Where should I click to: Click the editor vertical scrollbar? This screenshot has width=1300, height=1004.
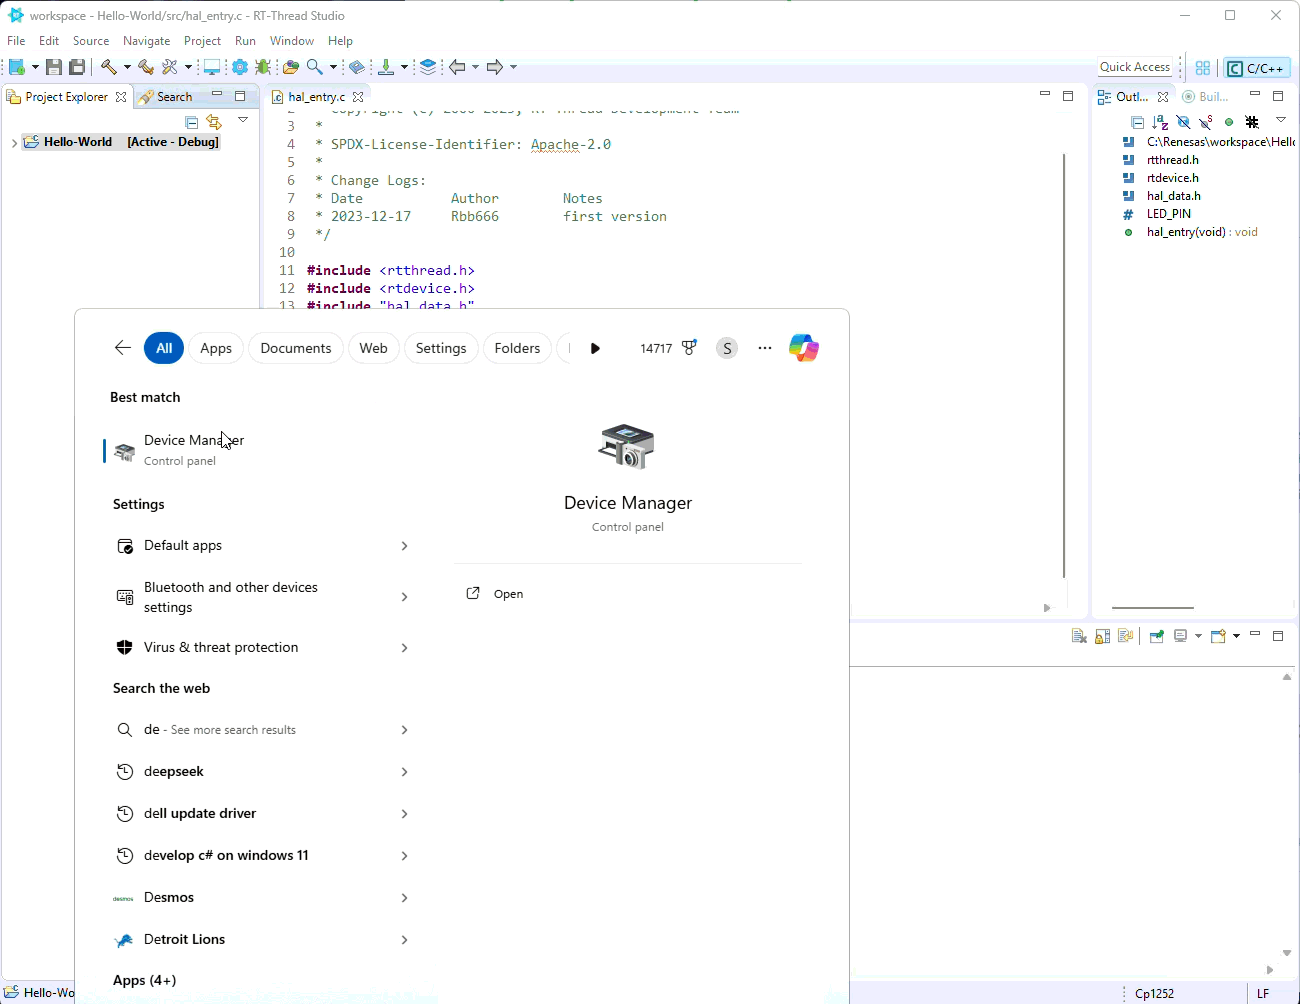click(x=1064, y=365)
